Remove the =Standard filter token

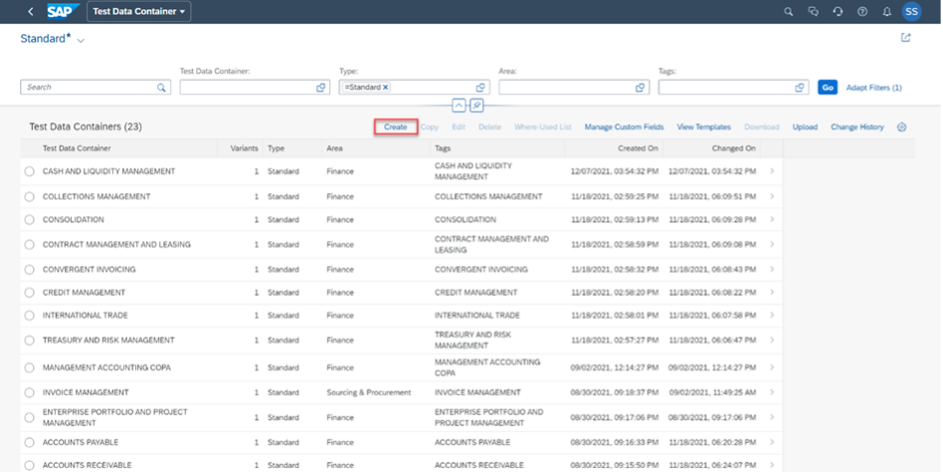(385, 88)
